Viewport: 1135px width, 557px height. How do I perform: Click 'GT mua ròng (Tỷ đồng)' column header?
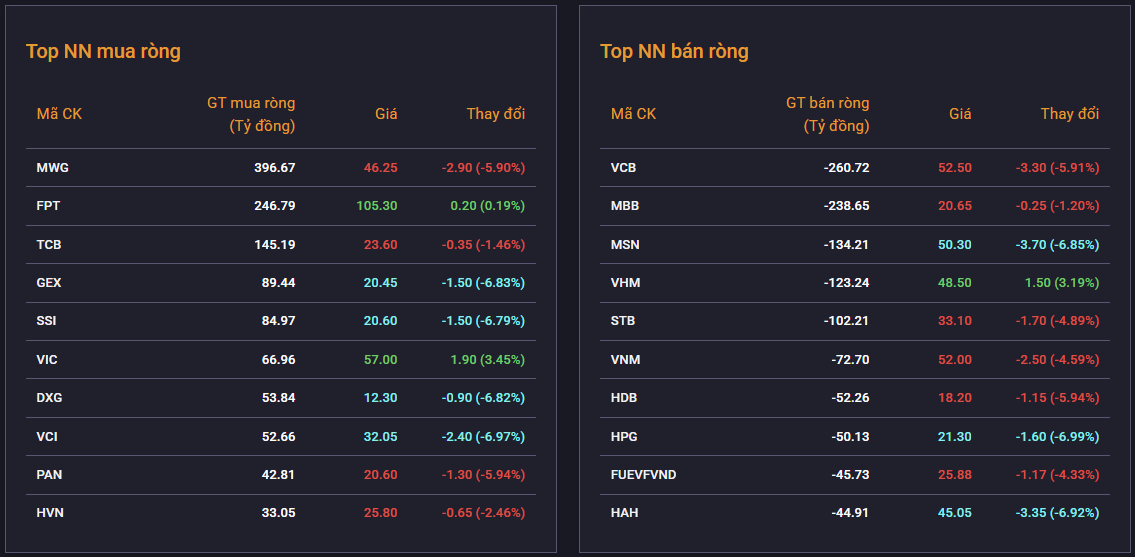pos(251,114)
